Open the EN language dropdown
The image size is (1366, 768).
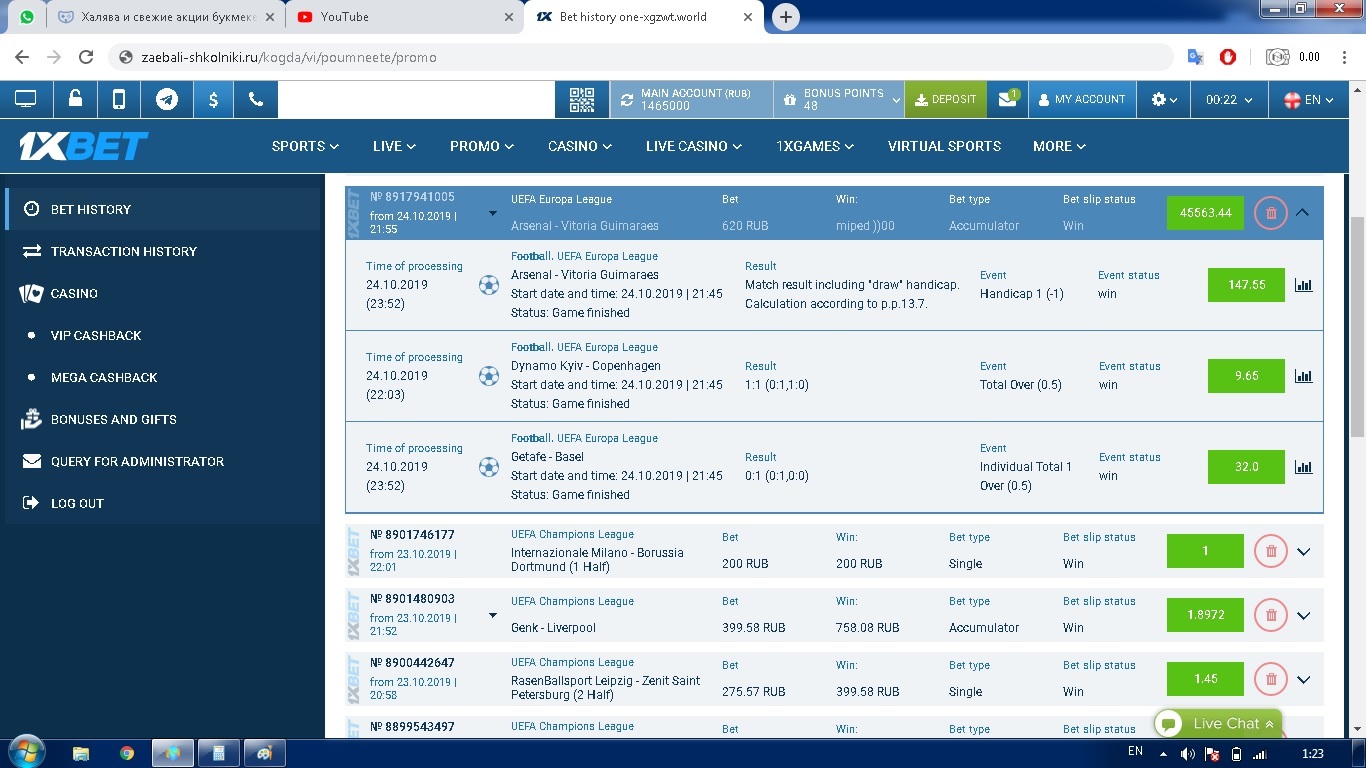click(1310, 99)
